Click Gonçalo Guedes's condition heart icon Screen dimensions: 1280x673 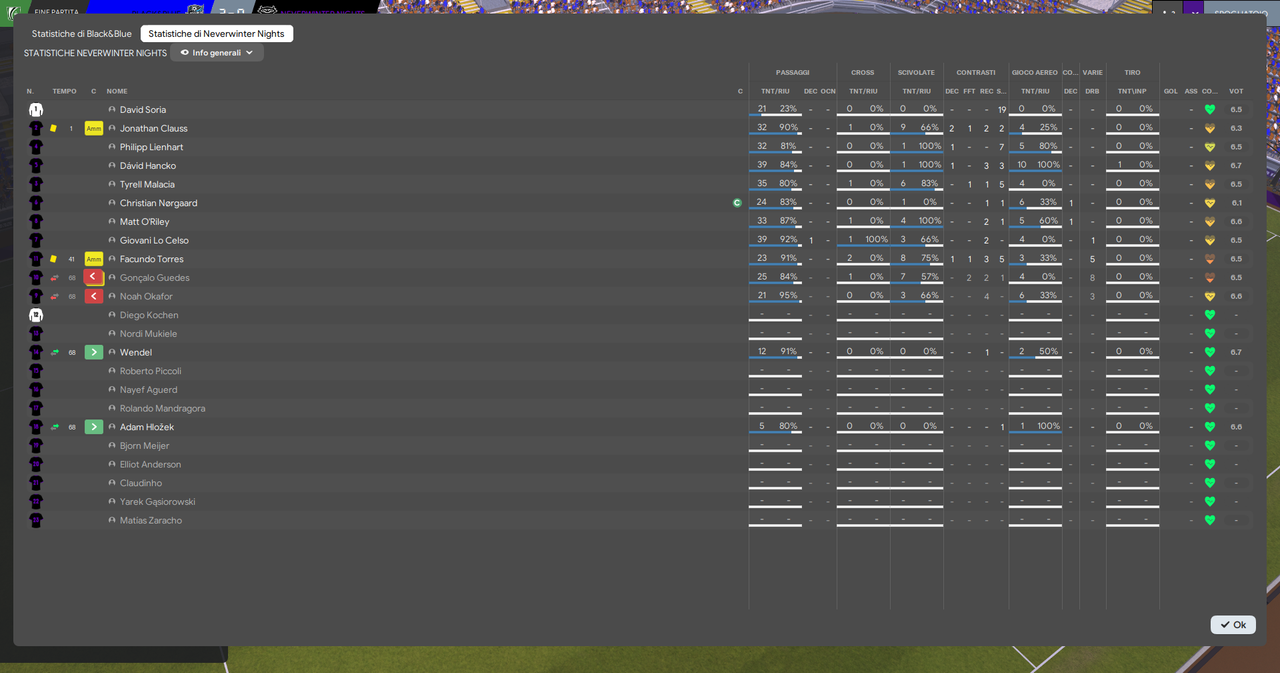click(1210, 278)
